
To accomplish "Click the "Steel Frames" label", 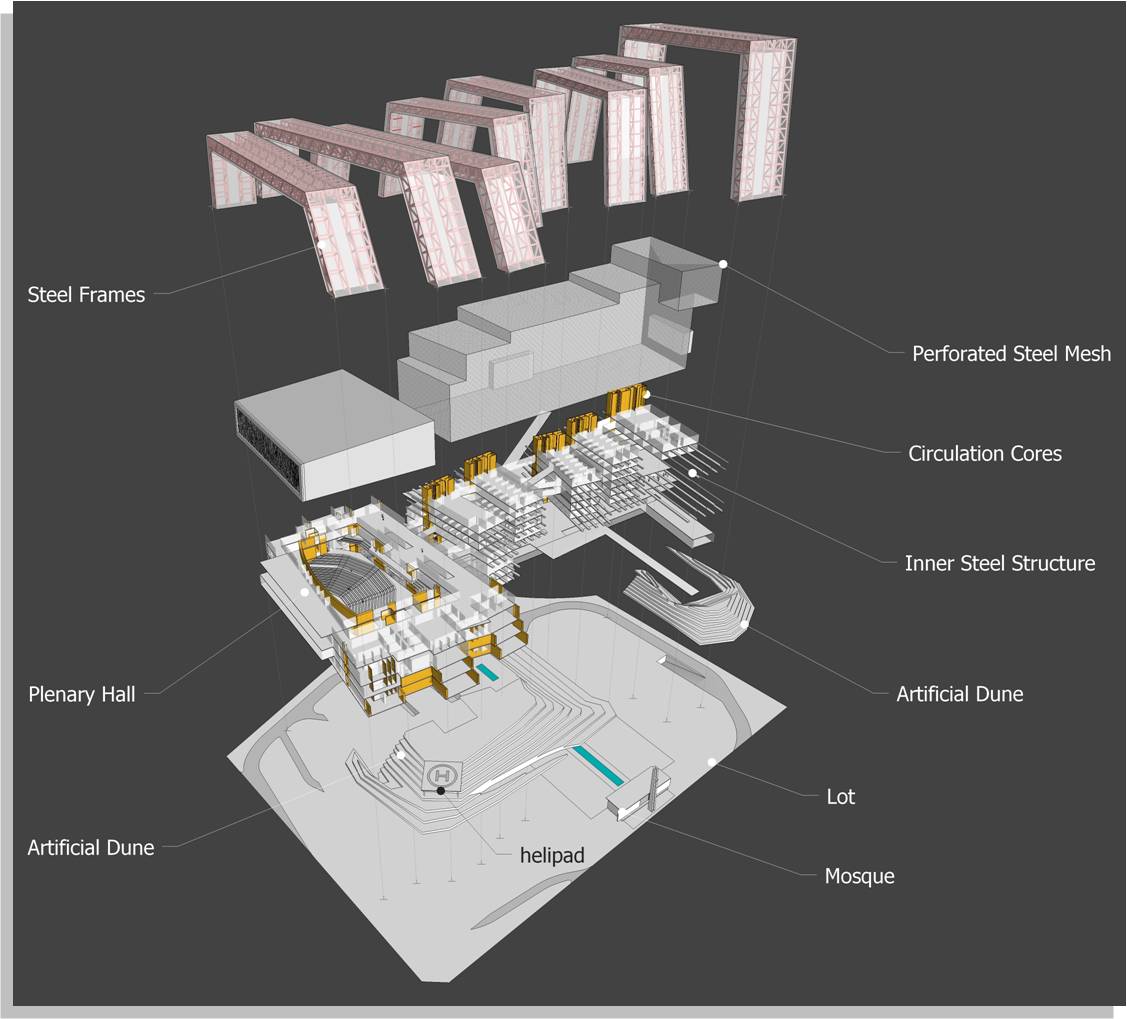I will 86,295.
